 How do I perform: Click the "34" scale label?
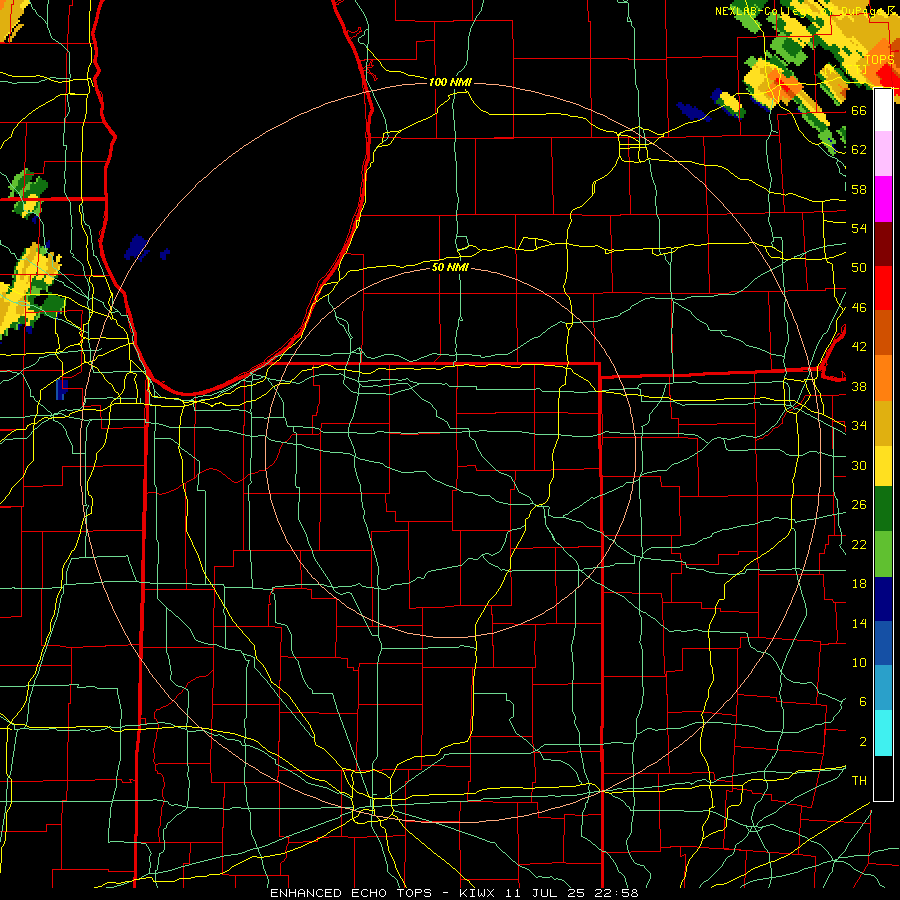tap(859, 425)
